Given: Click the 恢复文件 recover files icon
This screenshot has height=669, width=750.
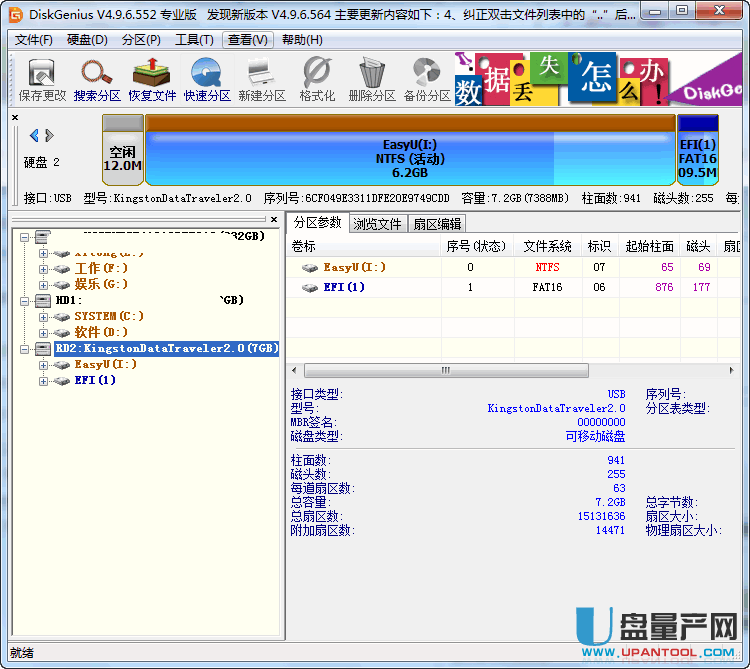Looking at the screenshot, I should coord(152,80).
